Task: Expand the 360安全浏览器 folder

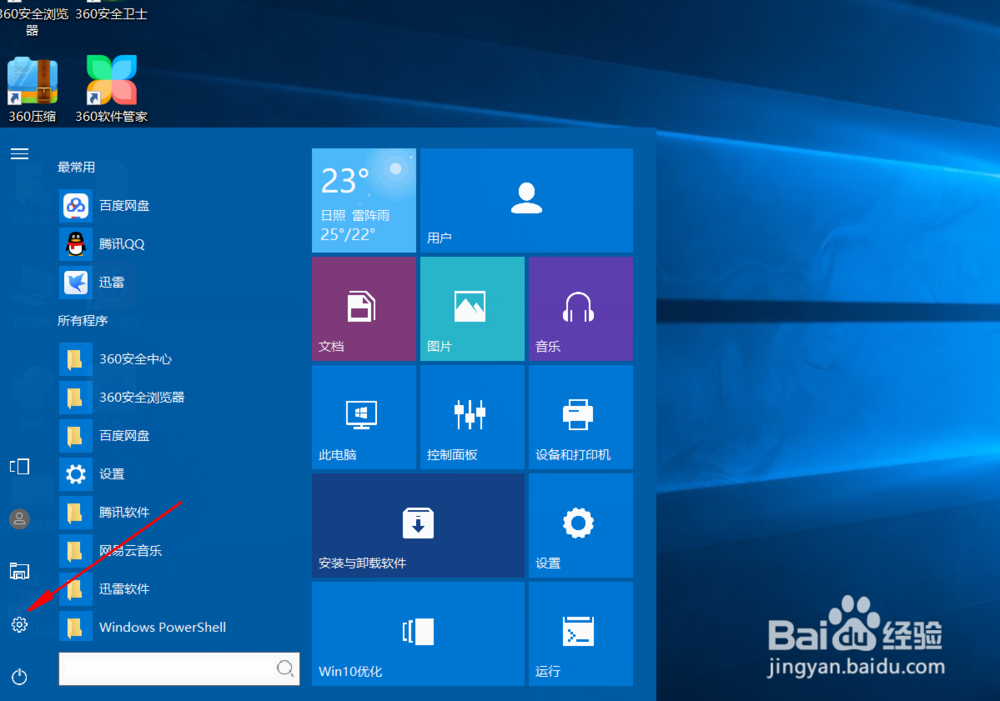Action: (x=179, y=397)
